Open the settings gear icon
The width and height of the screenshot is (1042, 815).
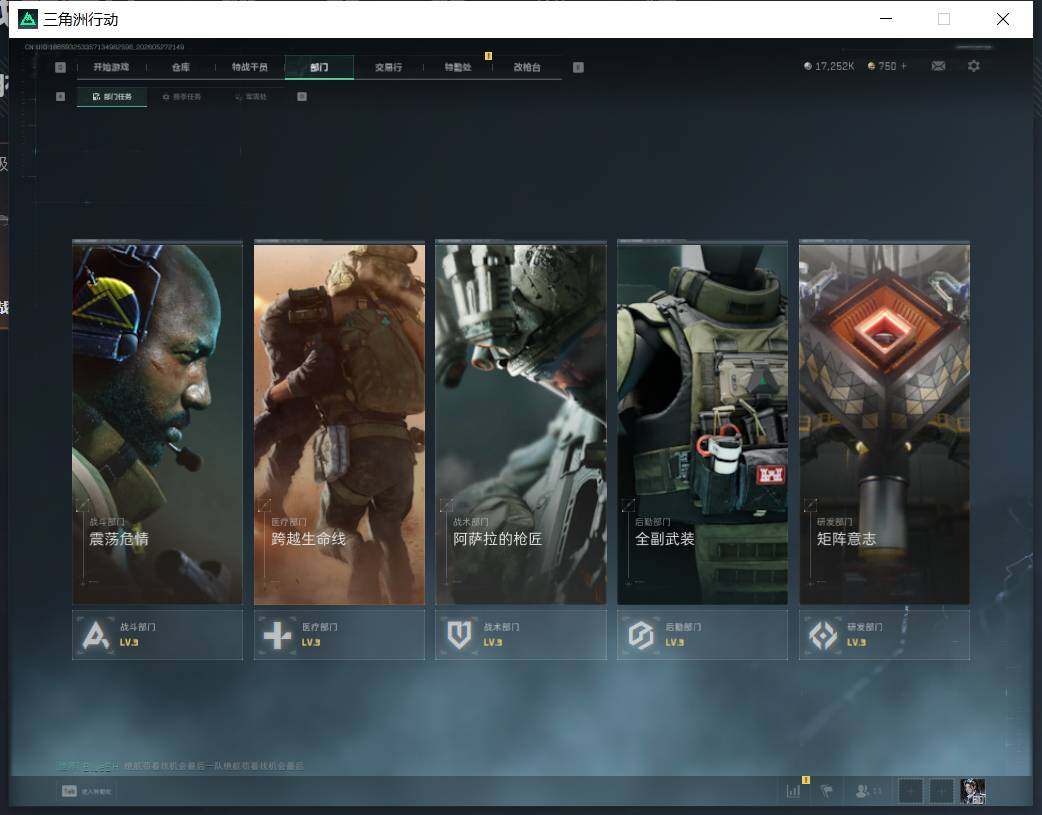974,66
